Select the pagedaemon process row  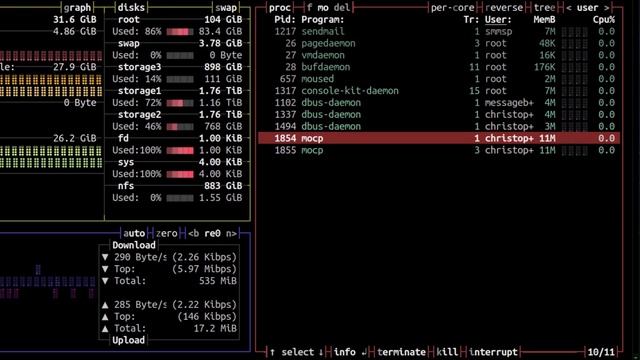coord(439,43)
